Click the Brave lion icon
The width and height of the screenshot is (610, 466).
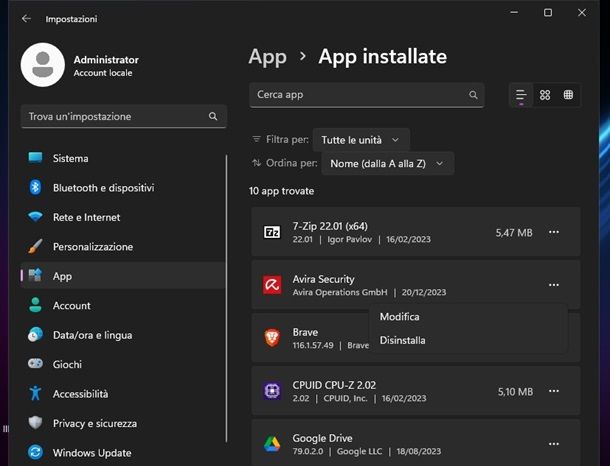pos(272,338)
